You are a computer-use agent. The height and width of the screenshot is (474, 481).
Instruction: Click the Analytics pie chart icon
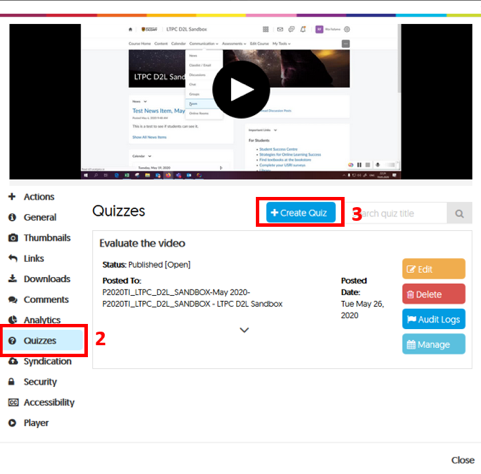pos(13,320)
